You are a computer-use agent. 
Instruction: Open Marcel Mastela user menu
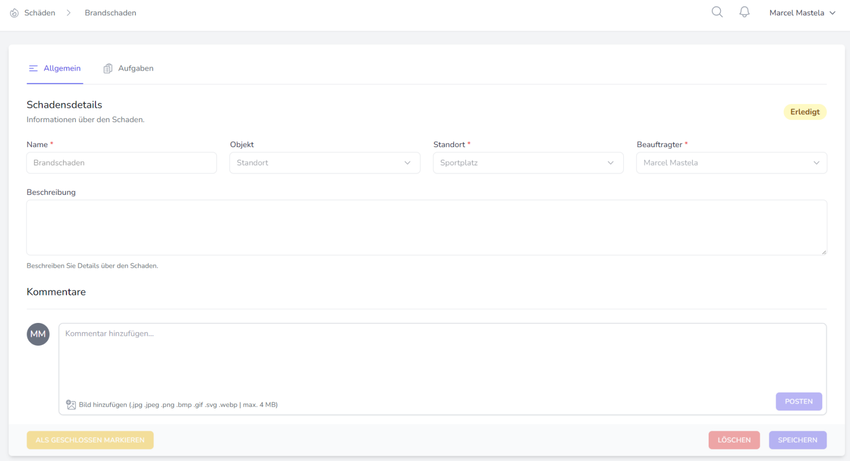pyautogui.click(x=802, y=13)
